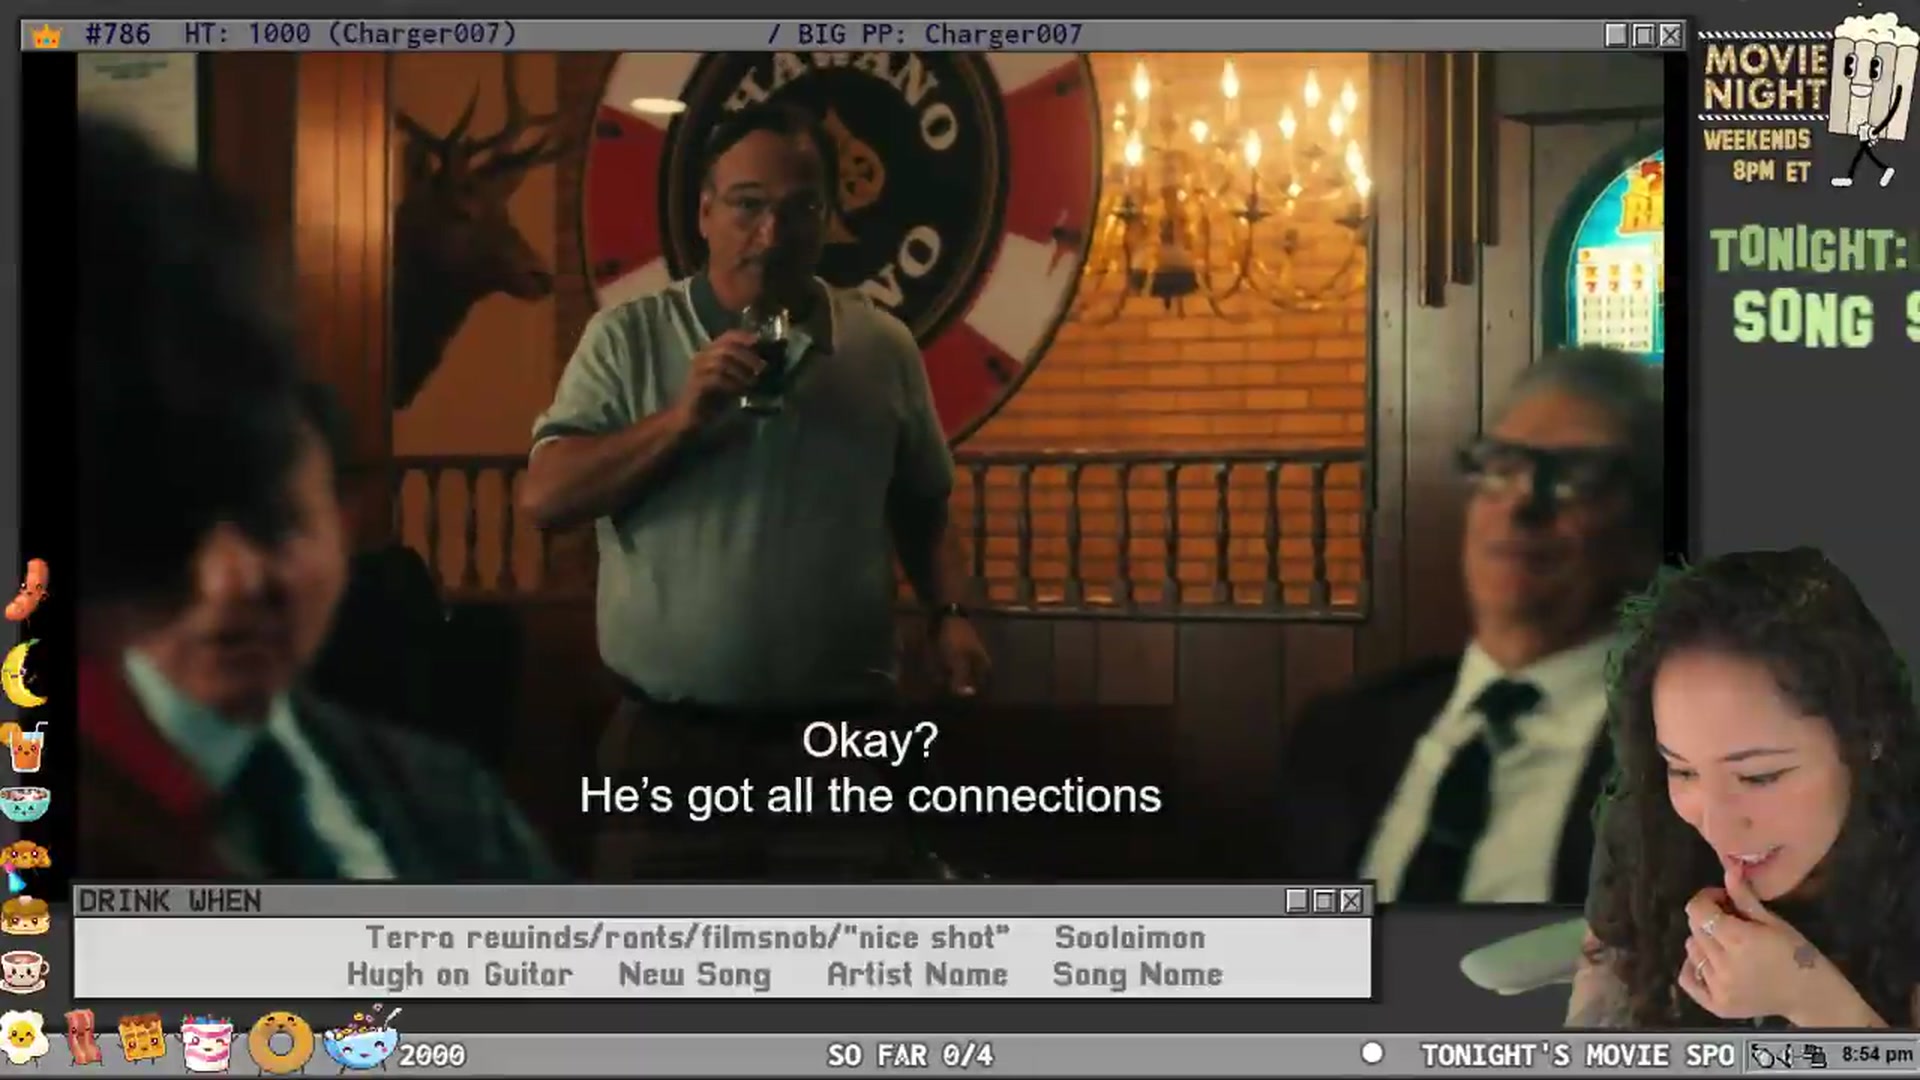Click the coffee cup character icon
The width and height of the screenshot is (1920, 1080).
25,970
